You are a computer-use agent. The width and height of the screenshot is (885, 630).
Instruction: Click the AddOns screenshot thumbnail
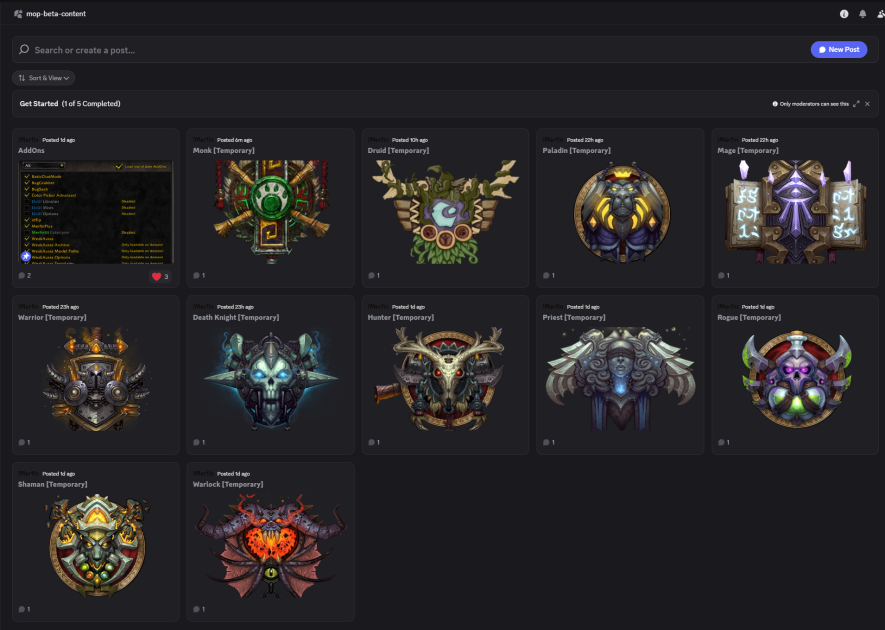click(96, 212)
